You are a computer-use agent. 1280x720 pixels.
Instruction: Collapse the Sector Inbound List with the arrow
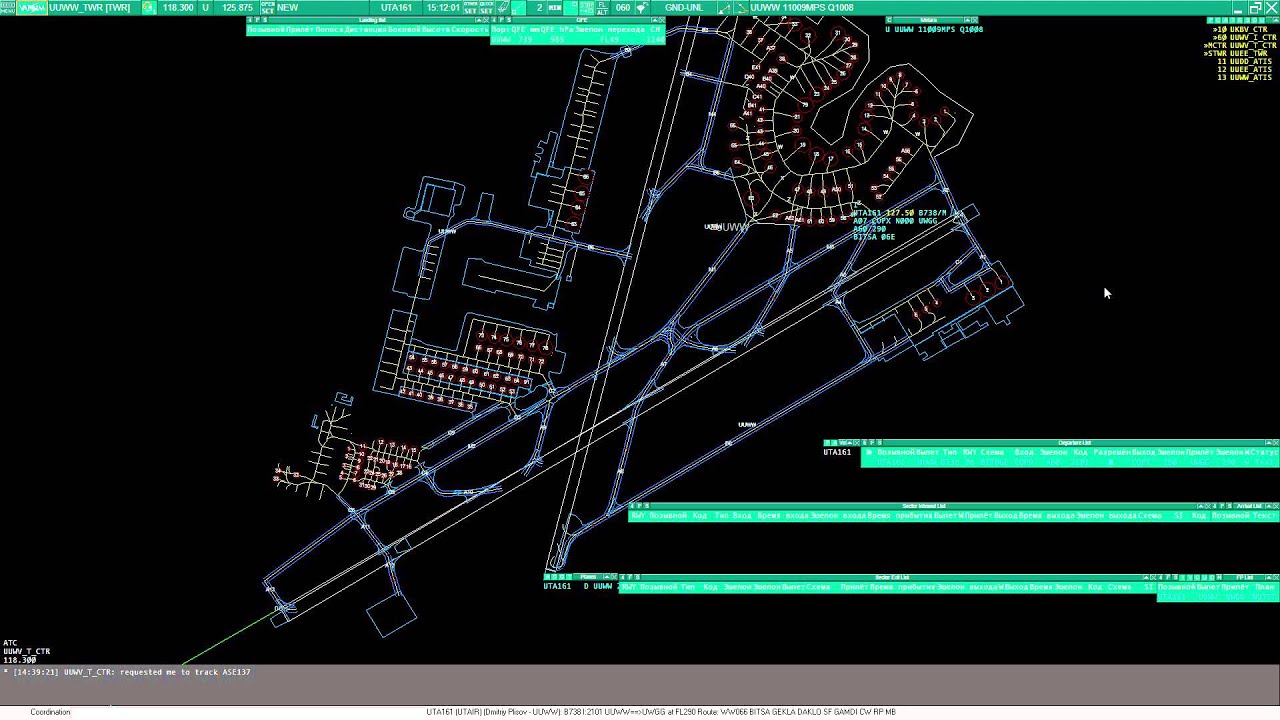(1200, 506)
